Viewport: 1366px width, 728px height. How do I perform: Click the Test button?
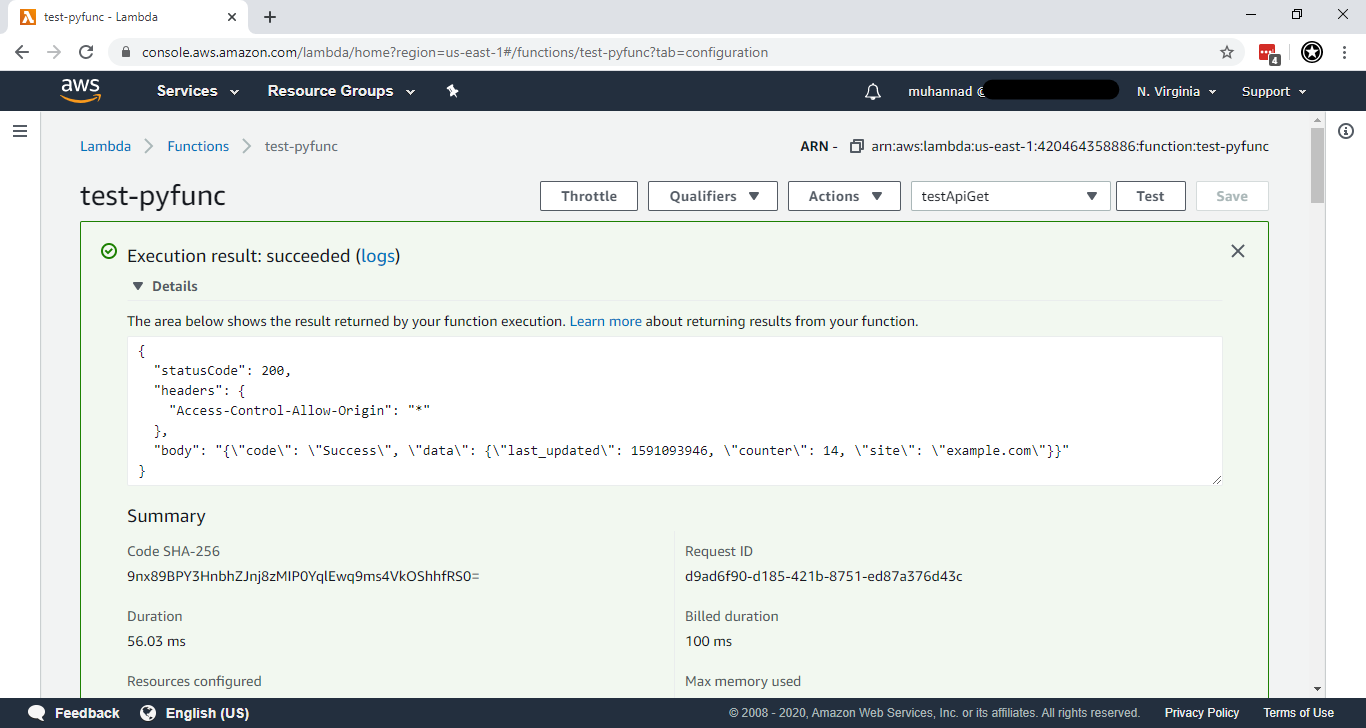[1150, 196]
